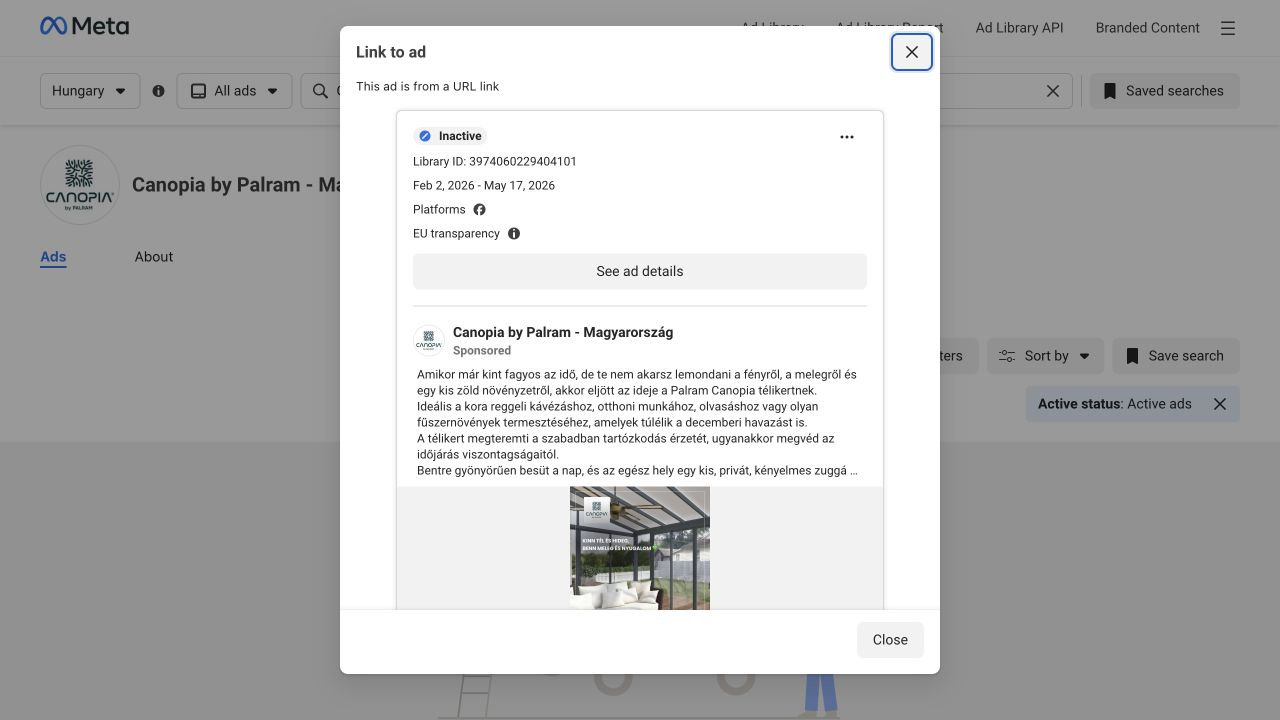Viewport: 1280px width, 720px height.
Task: Click the Close button in dialog footer
Action: pos(890,640)
